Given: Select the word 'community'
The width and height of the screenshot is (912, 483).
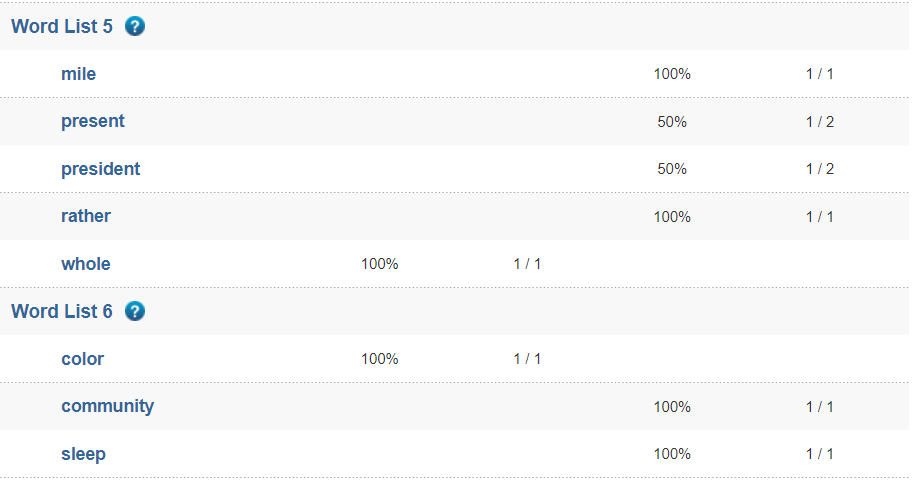Looking at the screenshot, I should [107, 406].
